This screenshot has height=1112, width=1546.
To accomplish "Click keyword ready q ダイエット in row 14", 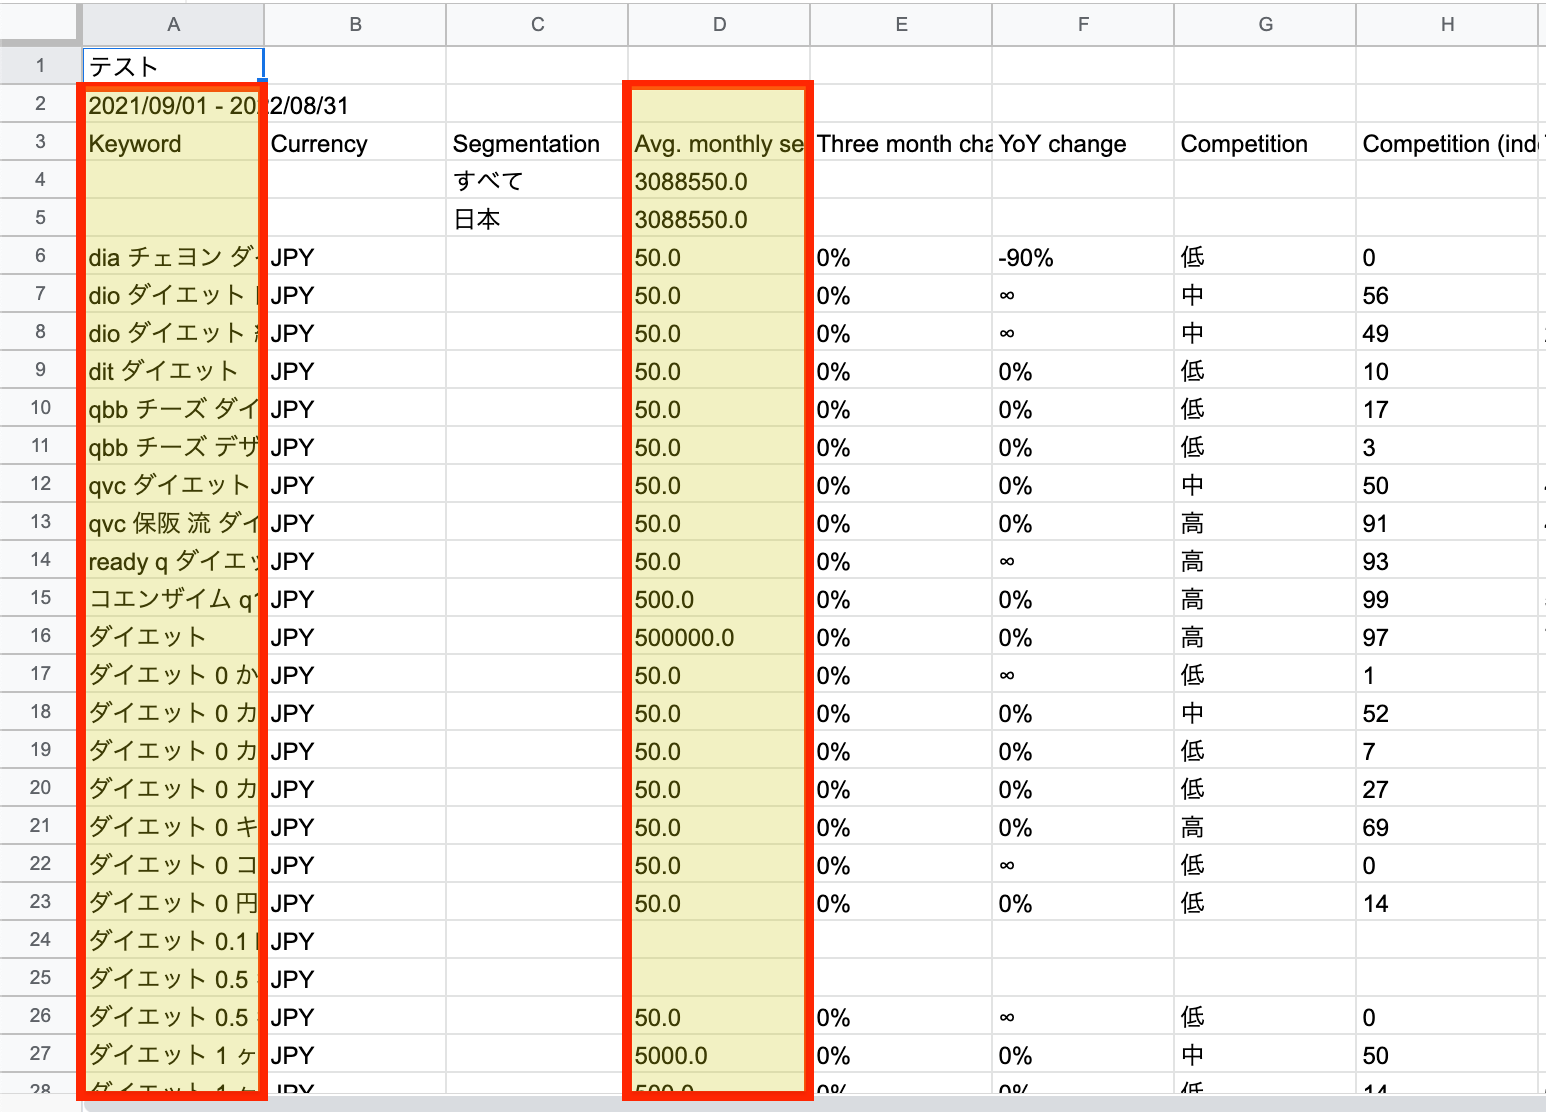I will (x=173, y=561).
